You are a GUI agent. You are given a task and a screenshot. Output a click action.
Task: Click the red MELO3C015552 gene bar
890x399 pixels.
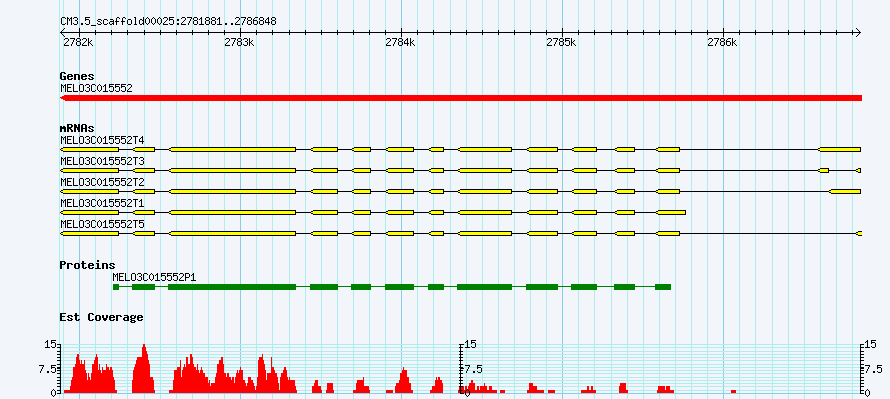click(461, 98)
